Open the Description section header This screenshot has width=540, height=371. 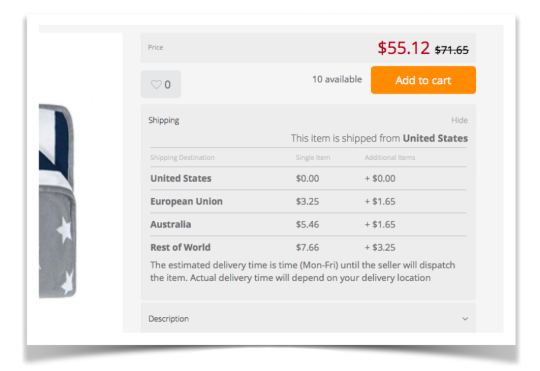click(308, 318)
